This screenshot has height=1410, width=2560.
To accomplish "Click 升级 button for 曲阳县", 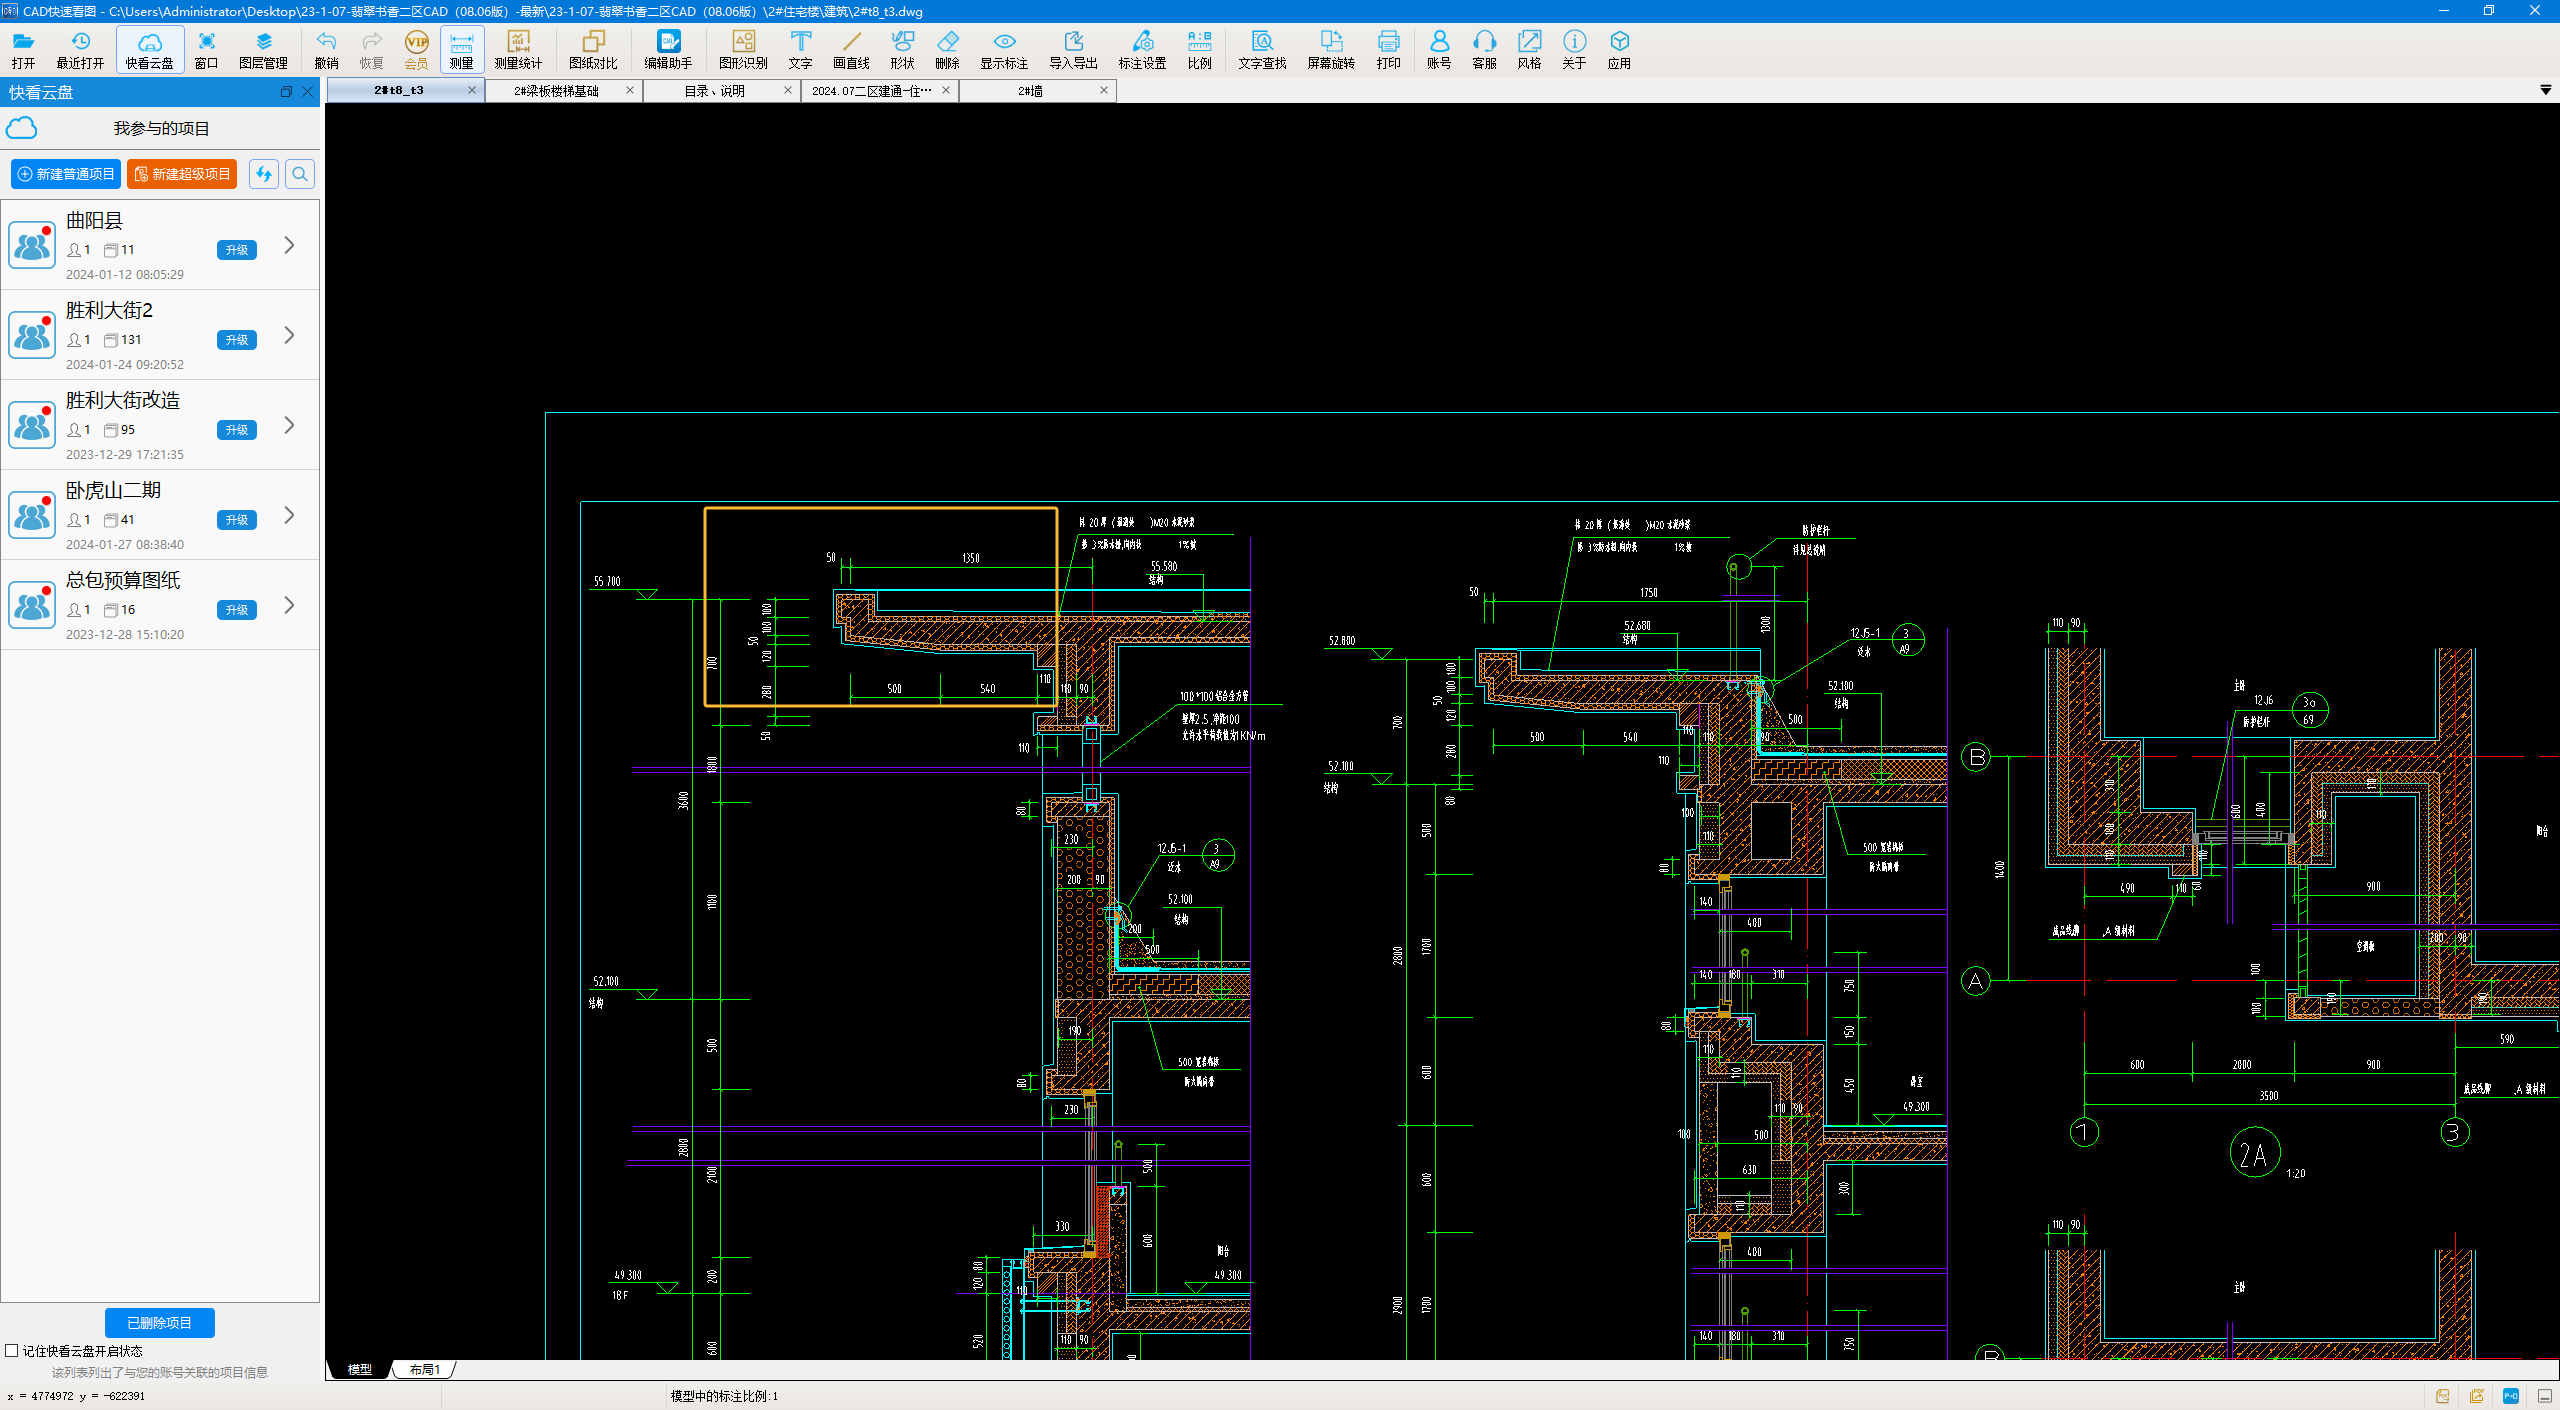I will [237, 250].
